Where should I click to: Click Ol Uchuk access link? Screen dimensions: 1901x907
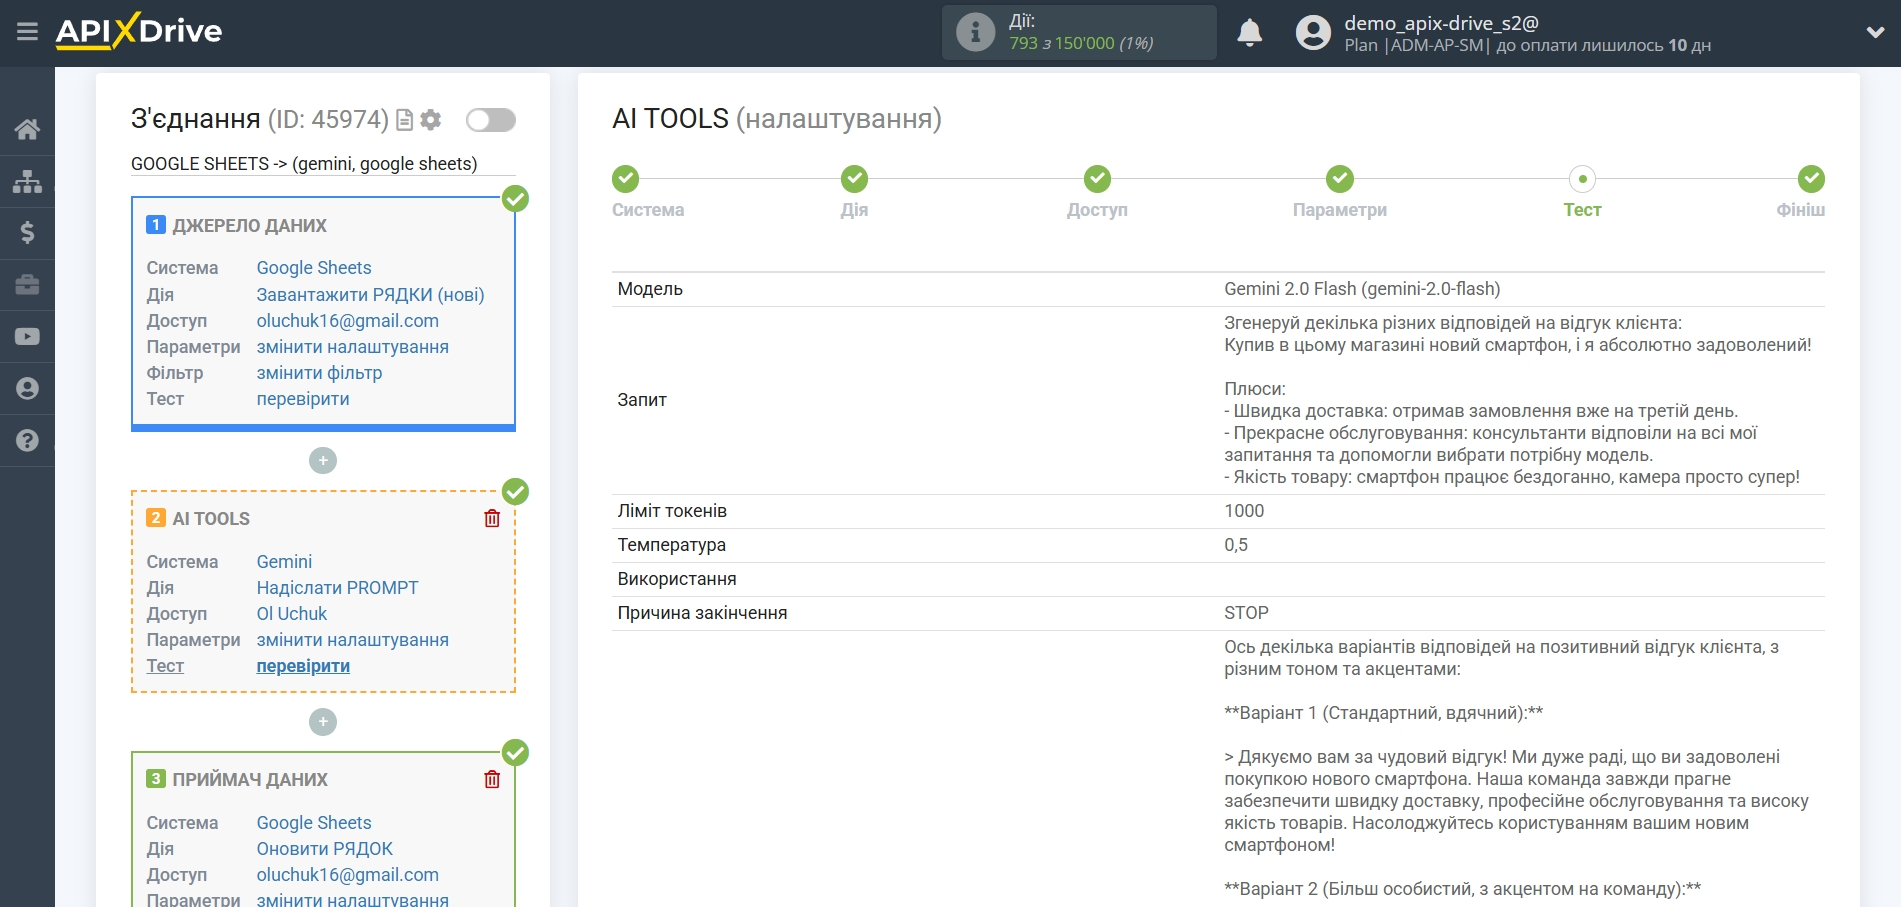[292, 614]
